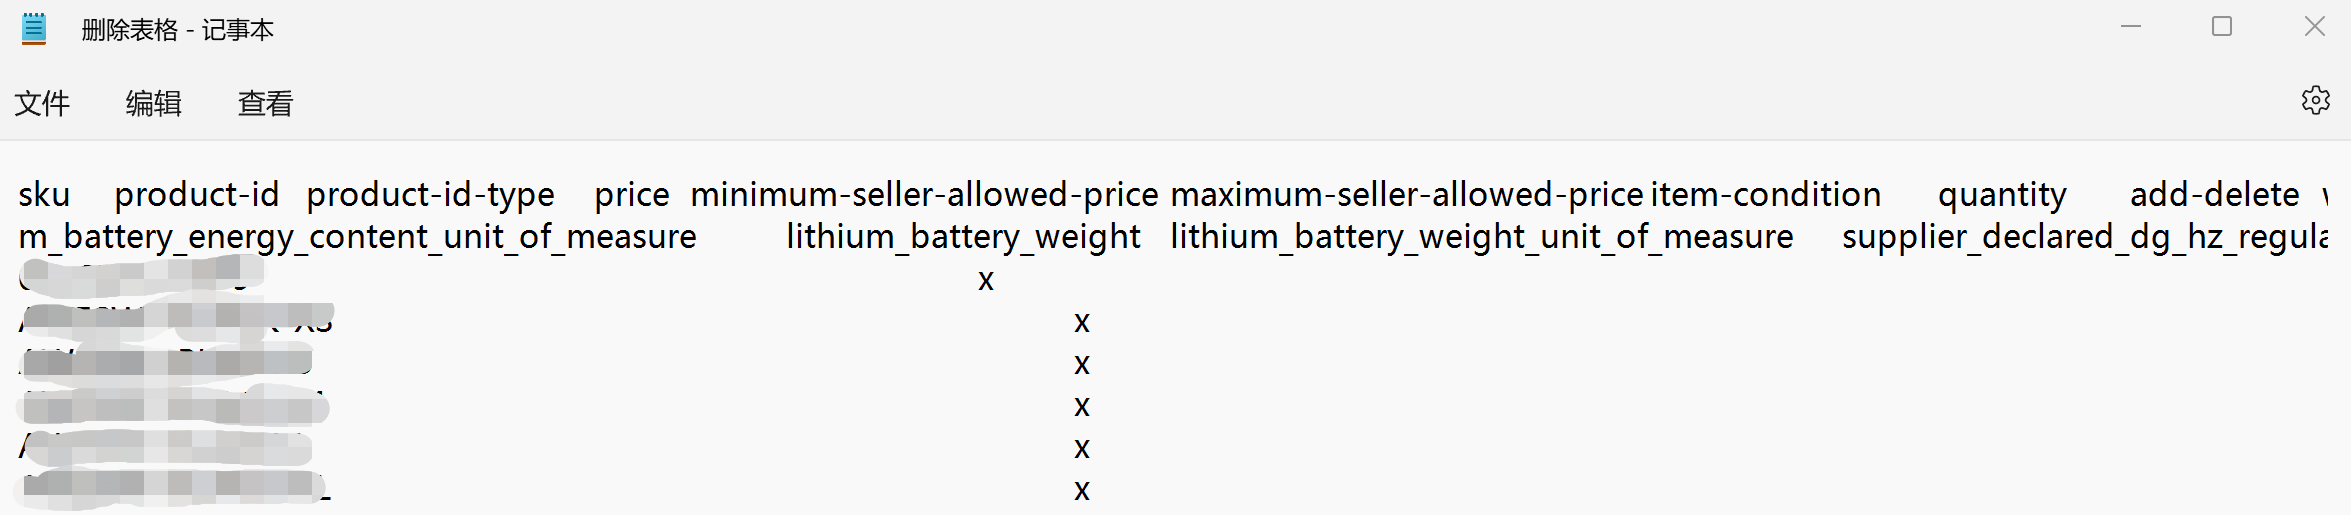The width and height of the screenshot is (2351, 515).
Task: Click the supplier_declared_dg_hz_regula text
Action: point(2085,237)
